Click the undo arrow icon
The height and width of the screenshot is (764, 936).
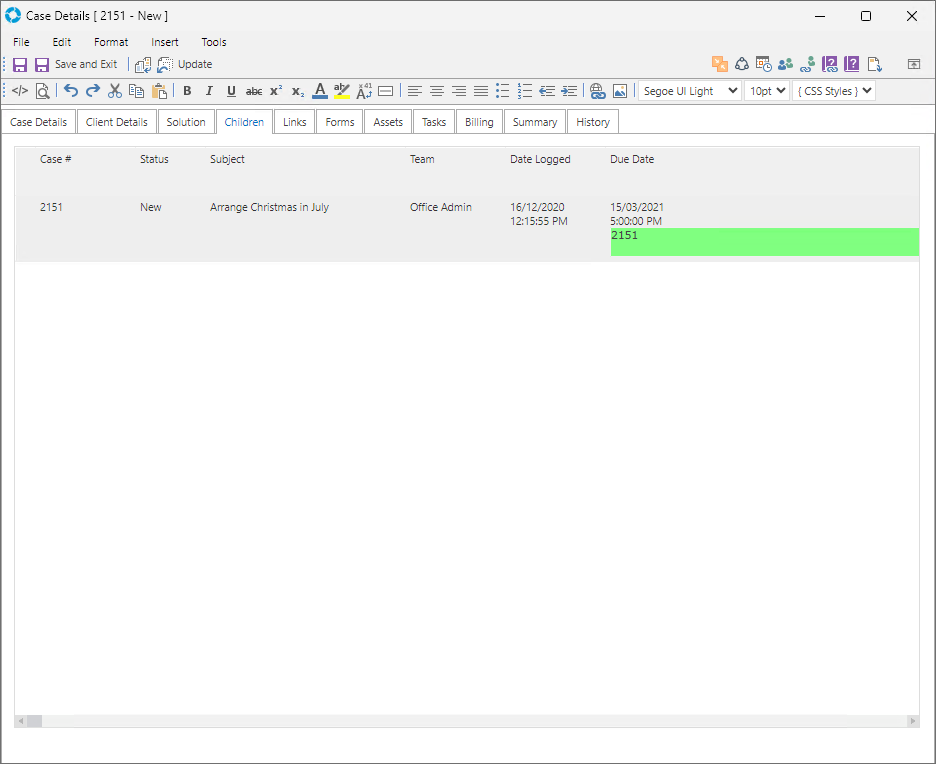[71, 91]
